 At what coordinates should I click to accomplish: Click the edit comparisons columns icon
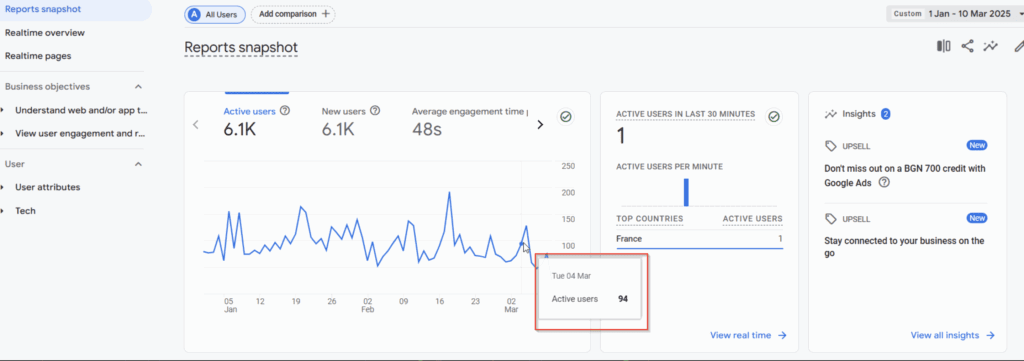tap(943, 46)
